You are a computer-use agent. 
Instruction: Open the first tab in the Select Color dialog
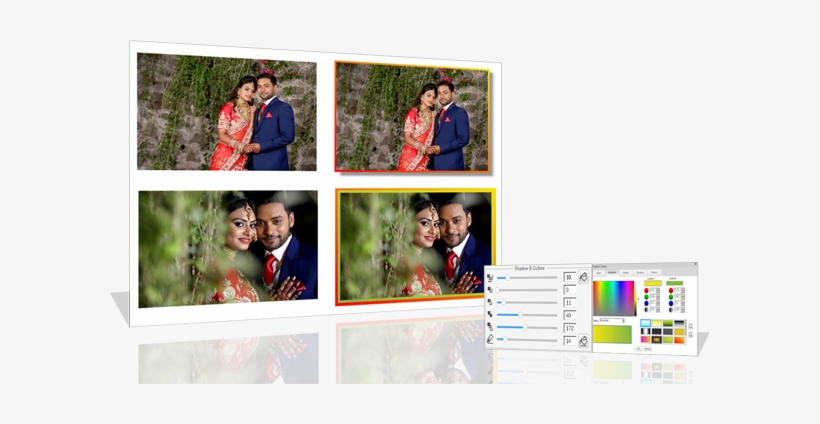pos(599,272)
